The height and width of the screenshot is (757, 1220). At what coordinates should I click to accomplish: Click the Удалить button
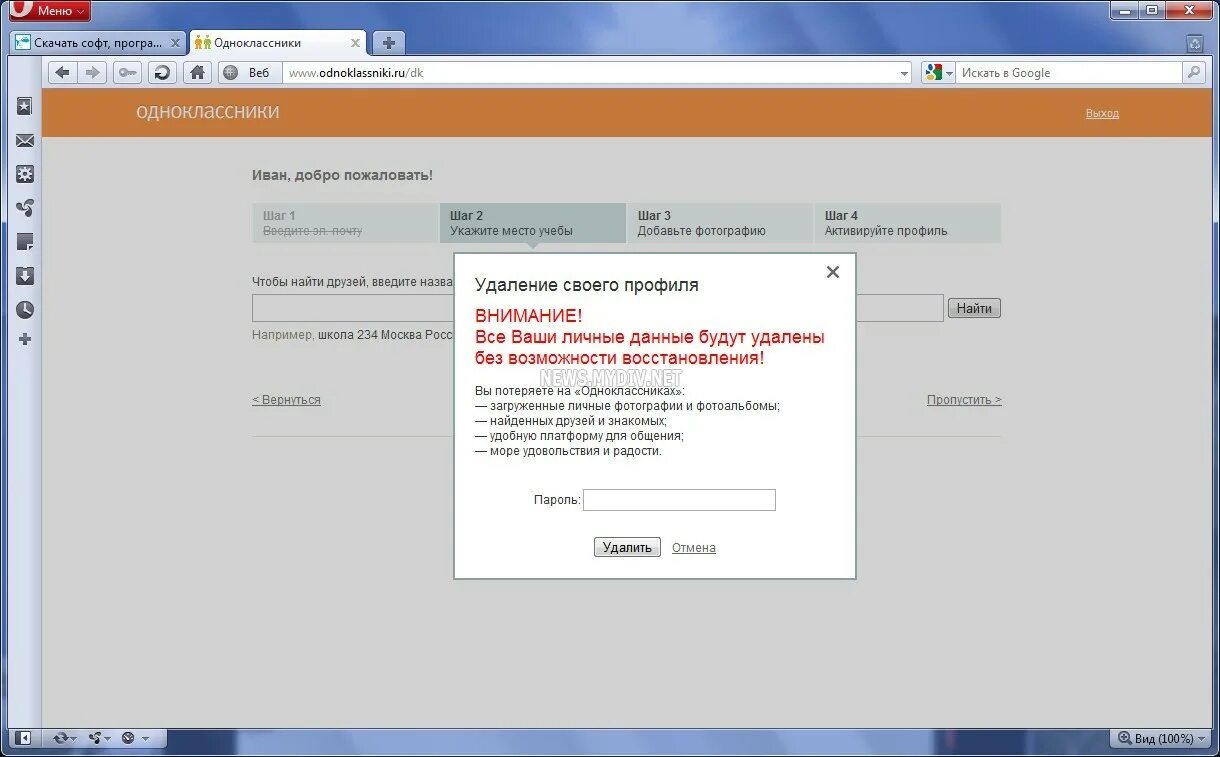(x=627, y=547)
